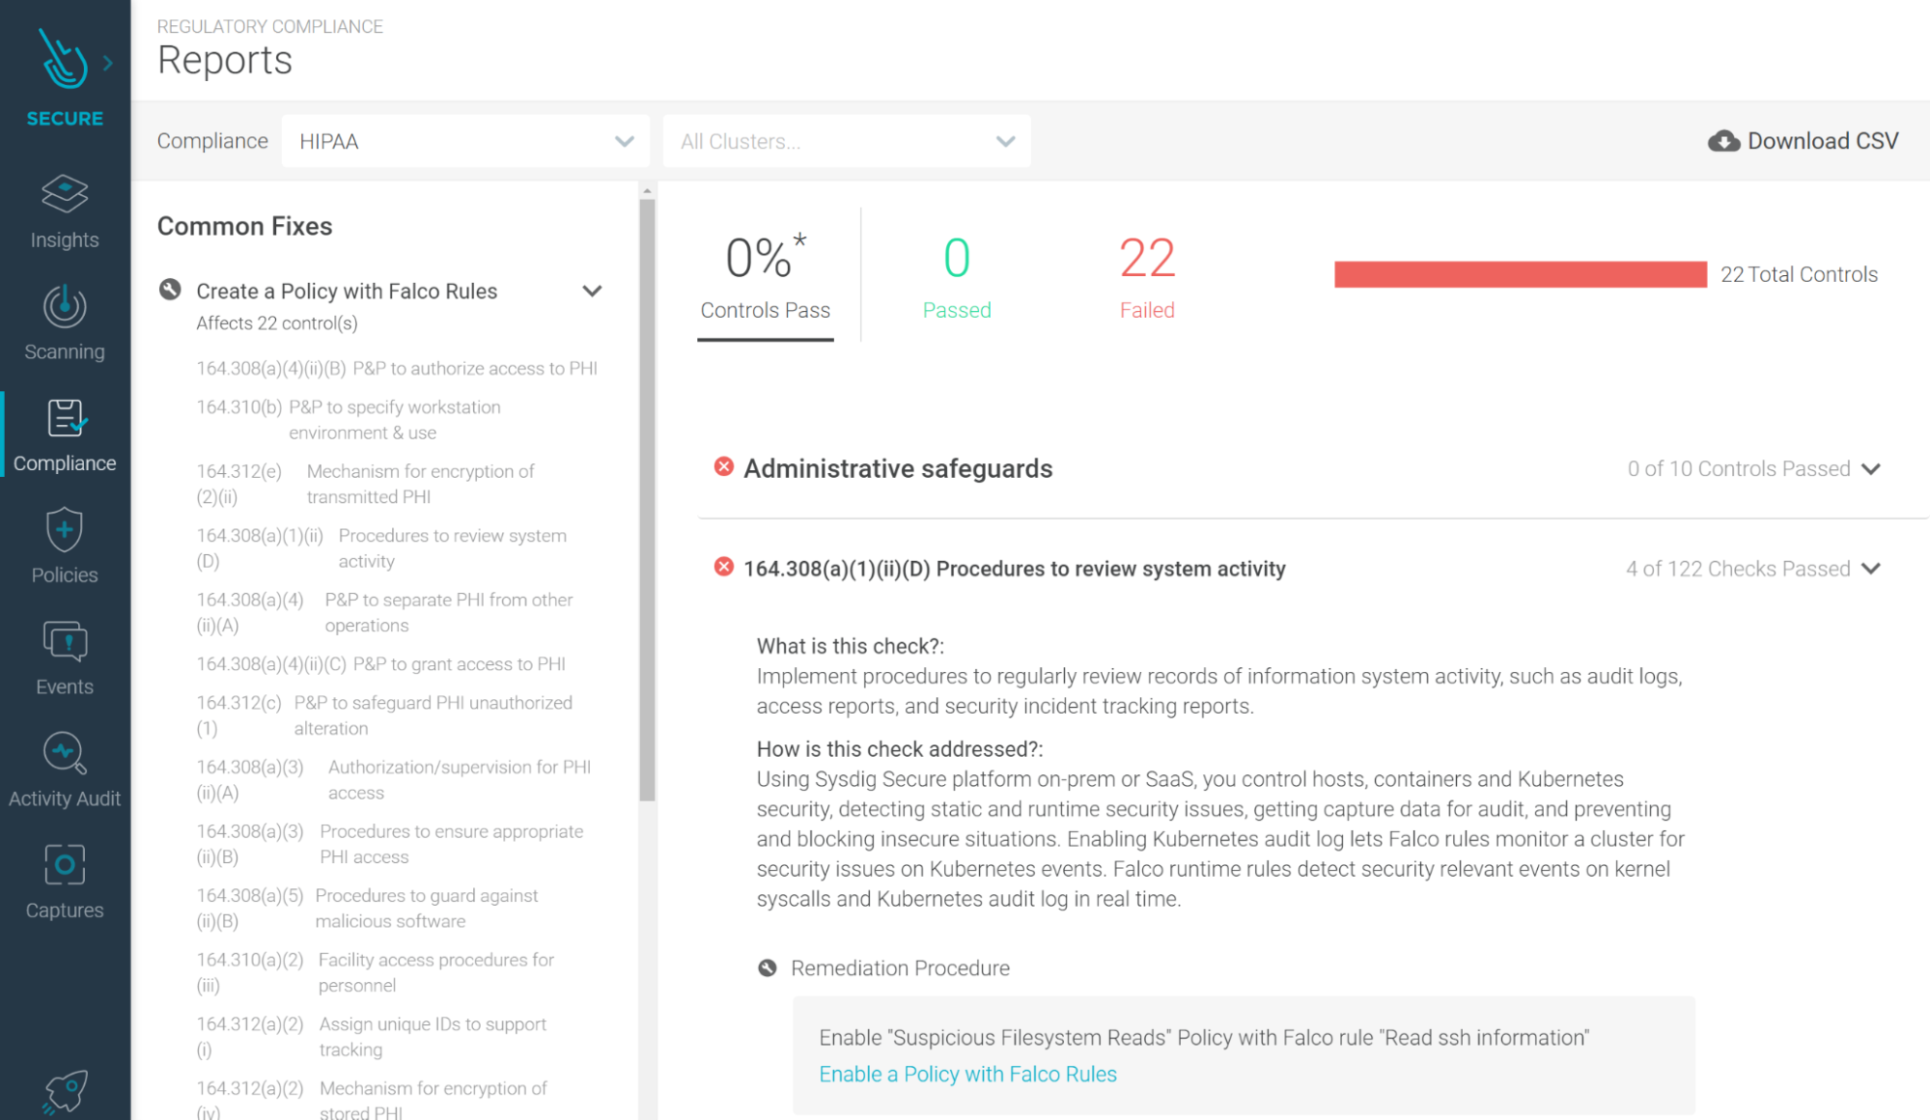Open Enable a Policy with Falco Rules link
Screen dimensions: 1930x1120
967,1074
